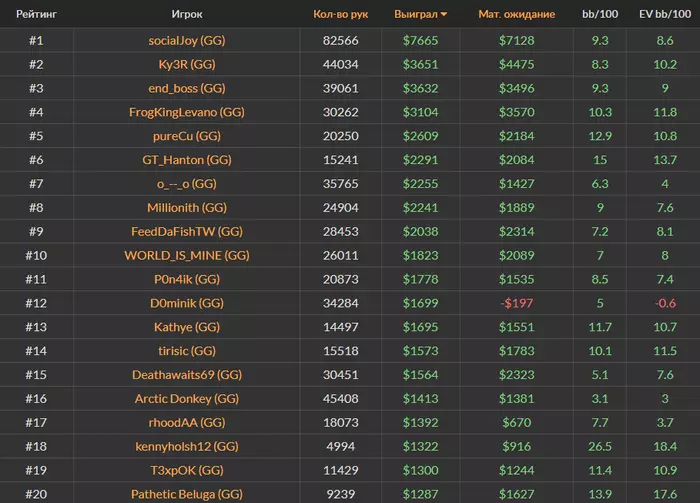Sort by the Выиграл descending arrow
Image resolution: width=700 pixels, height=503 pixels.
click(444, 15)
